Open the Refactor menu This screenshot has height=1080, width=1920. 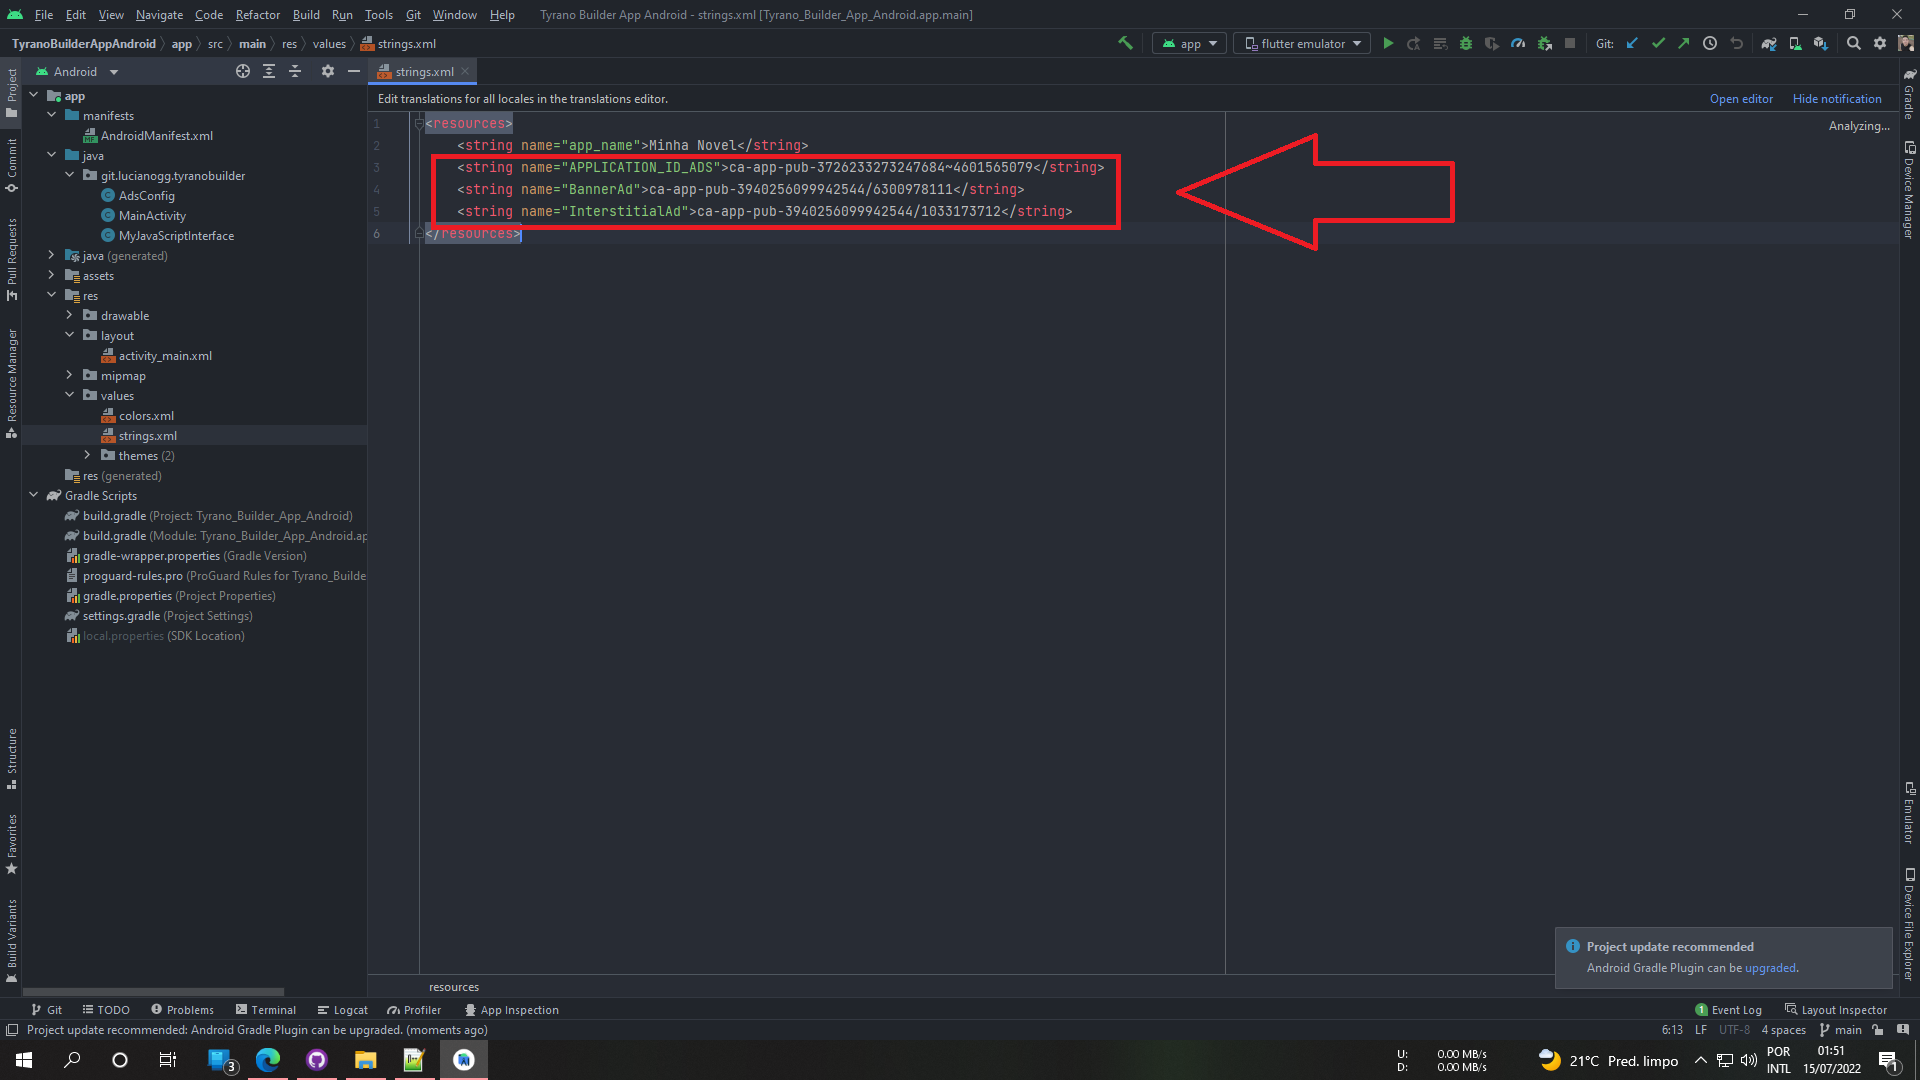coord(257,15)
